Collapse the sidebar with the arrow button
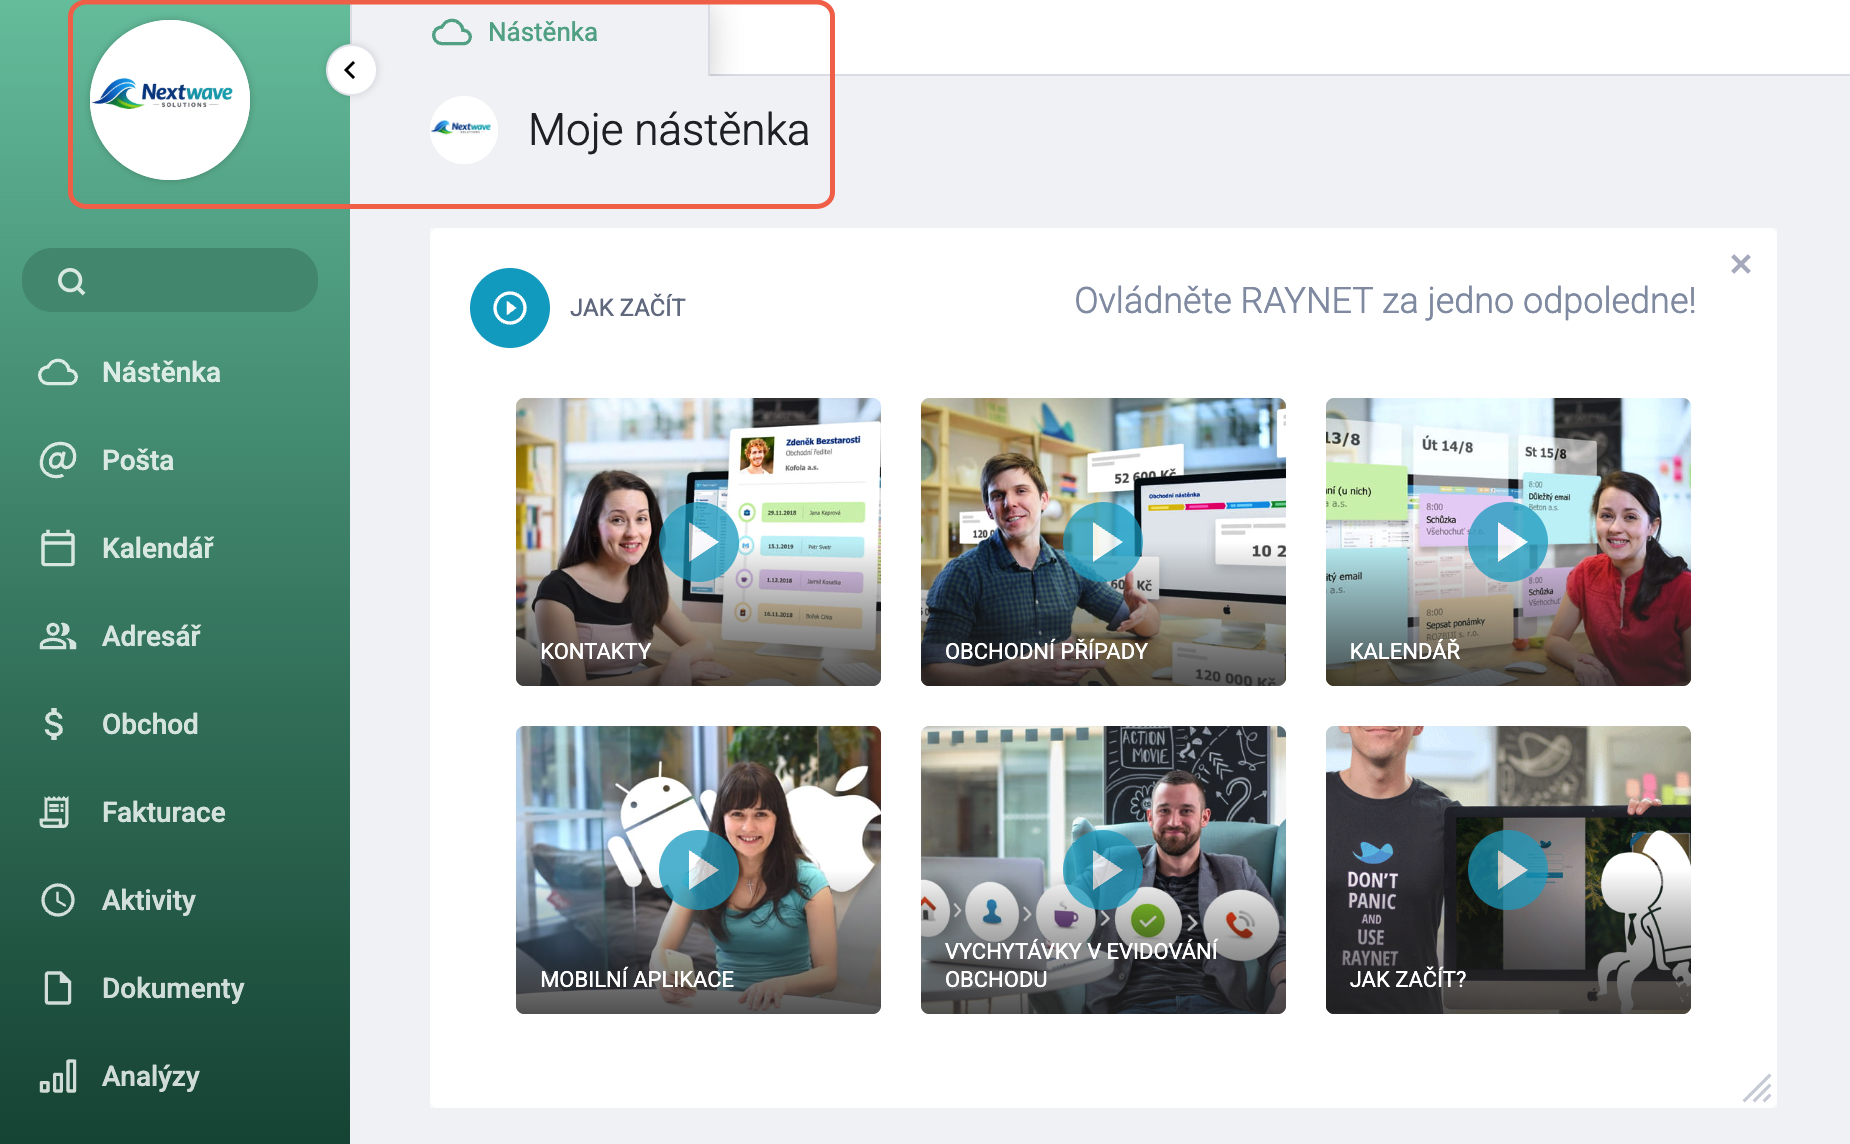 (351, 70)
